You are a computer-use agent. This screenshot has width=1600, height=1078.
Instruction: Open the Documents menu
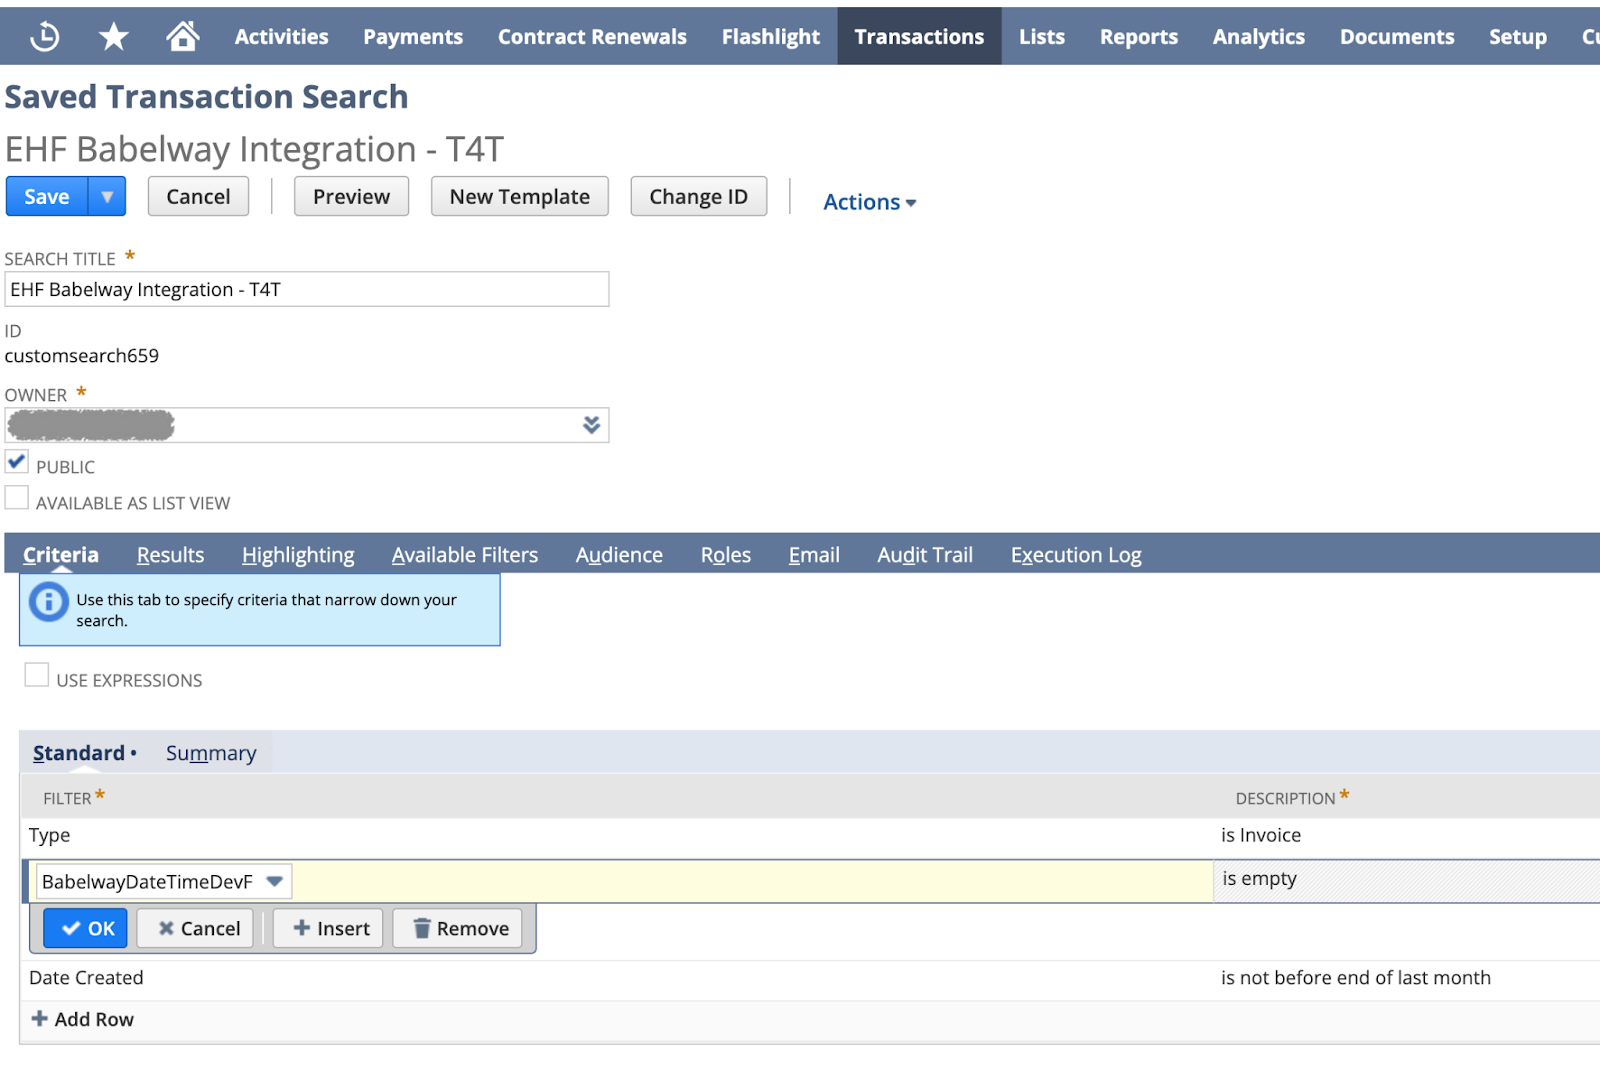(1397, 37)
